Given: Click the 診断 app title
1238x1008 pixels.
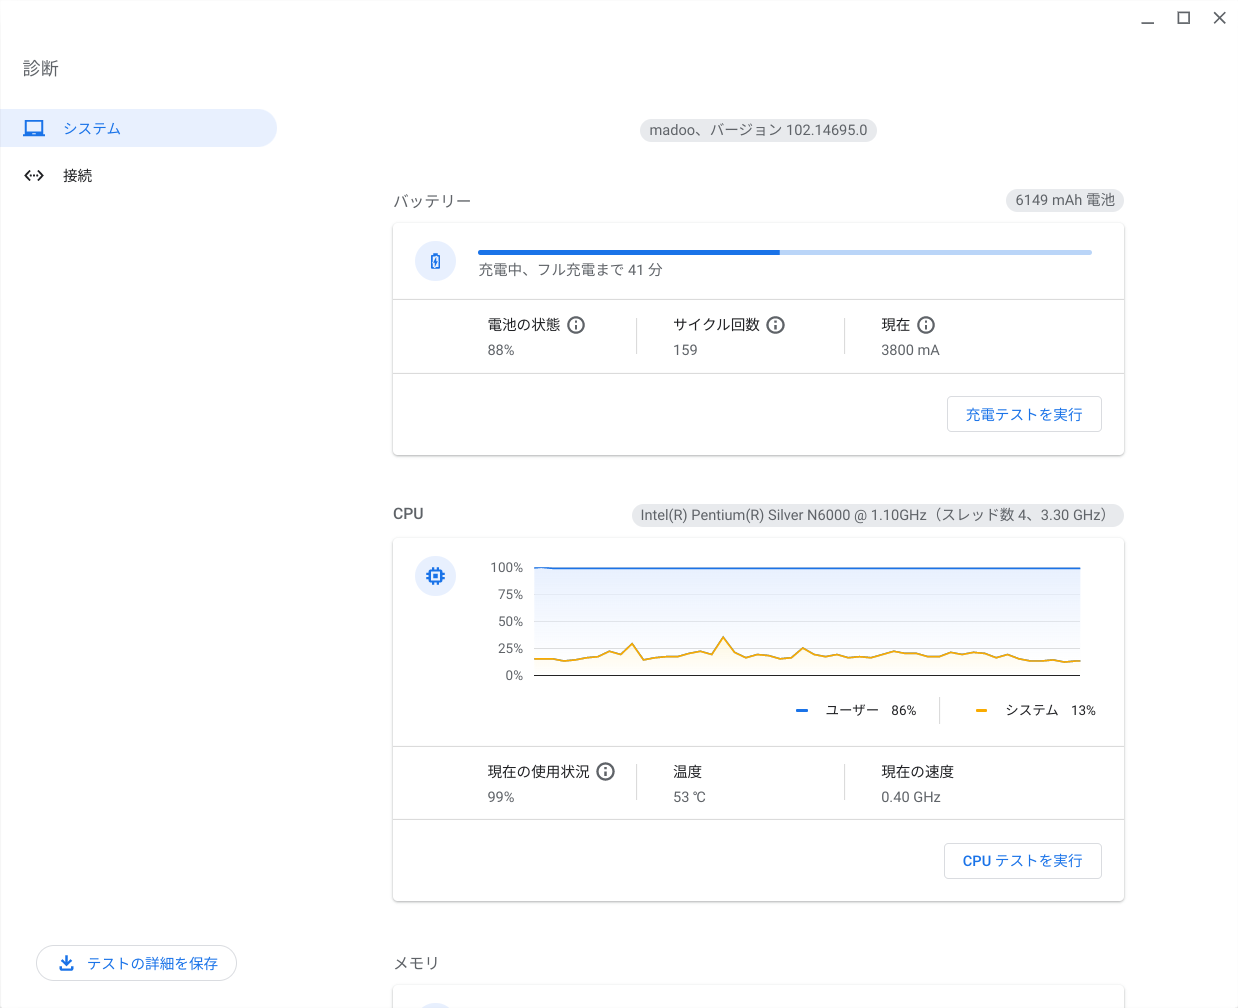Looking at the screenshot, I should coord(41,68).
